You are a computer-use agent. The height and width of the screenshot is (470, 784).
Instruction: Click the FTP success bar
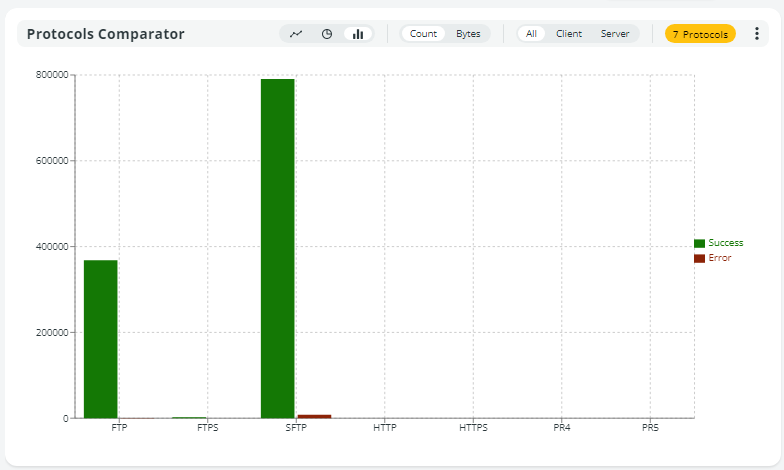pyautogui.click(x=100, y=339)
